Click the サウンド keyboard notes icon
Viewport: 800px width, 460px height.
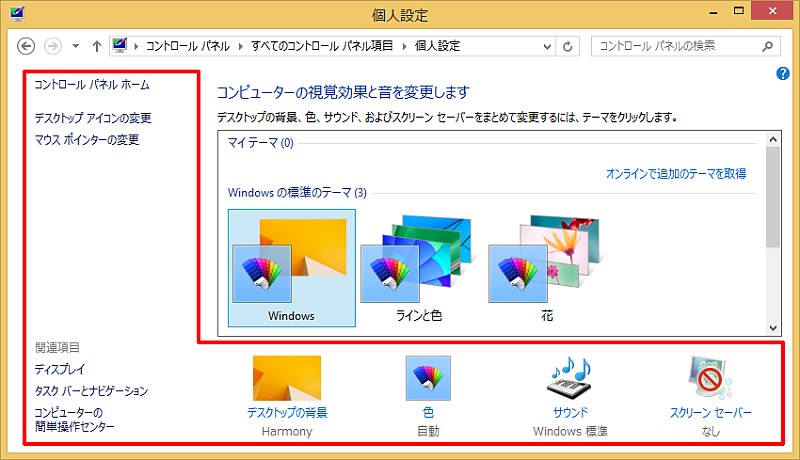tap(570, 378)
